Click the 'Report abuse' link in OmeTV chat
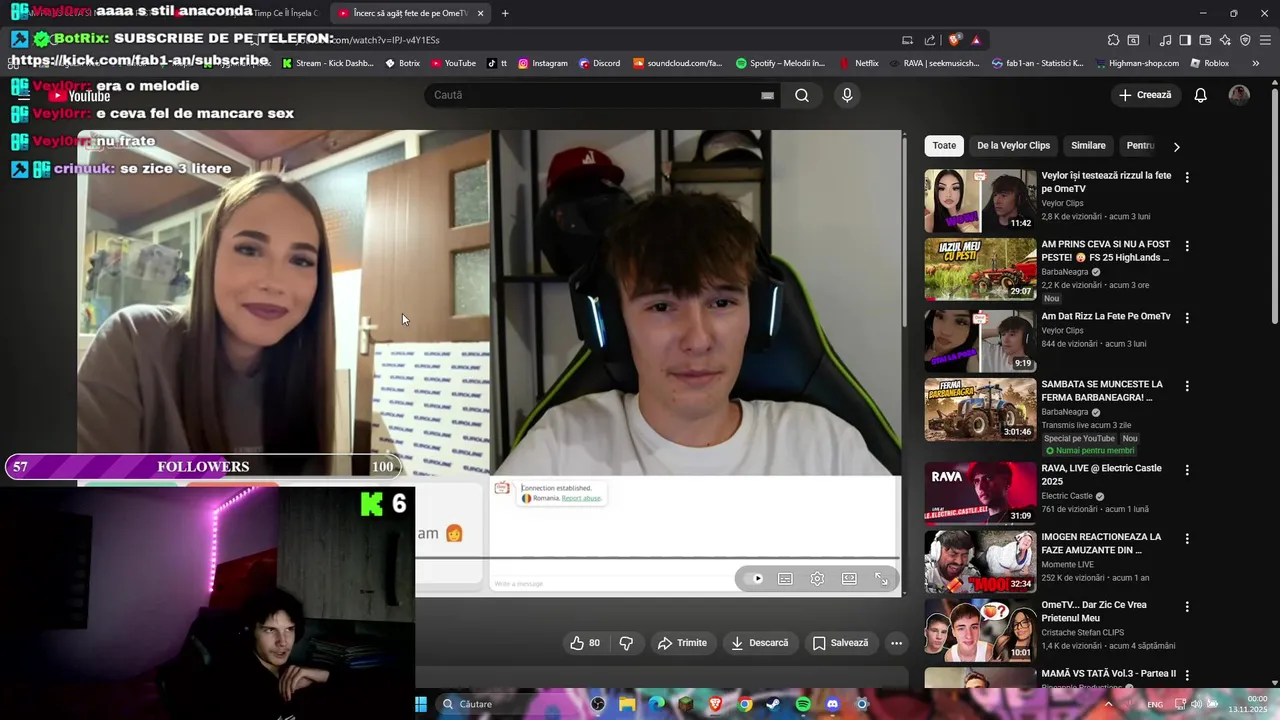Image resolution: width=1280 pixels, height=720 pixels. click(x=581, y=498)
